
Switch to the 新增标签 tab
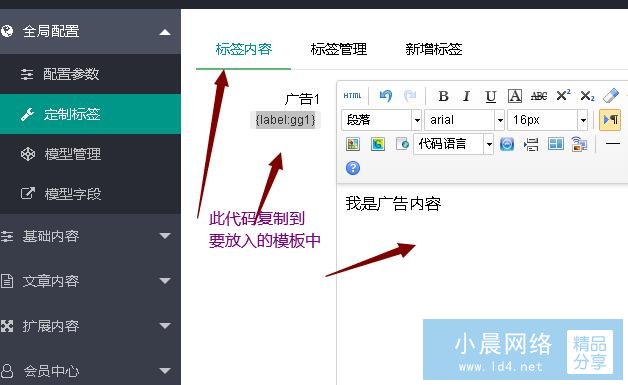point(434,49)
